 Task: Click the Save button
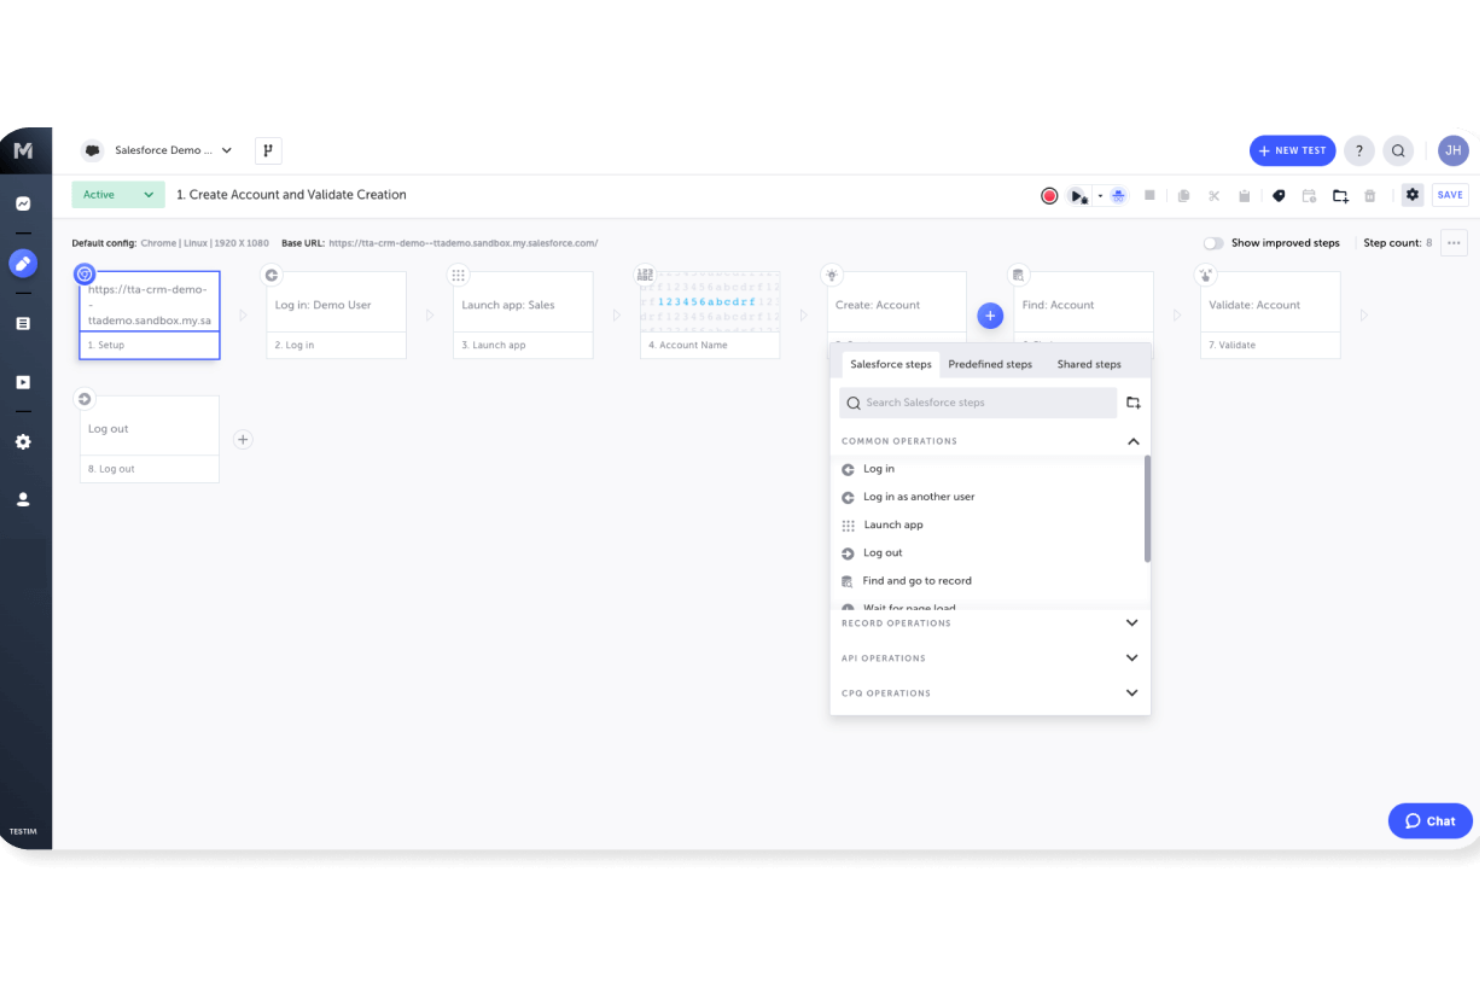pyautogui.click(x=1450, y=194)
